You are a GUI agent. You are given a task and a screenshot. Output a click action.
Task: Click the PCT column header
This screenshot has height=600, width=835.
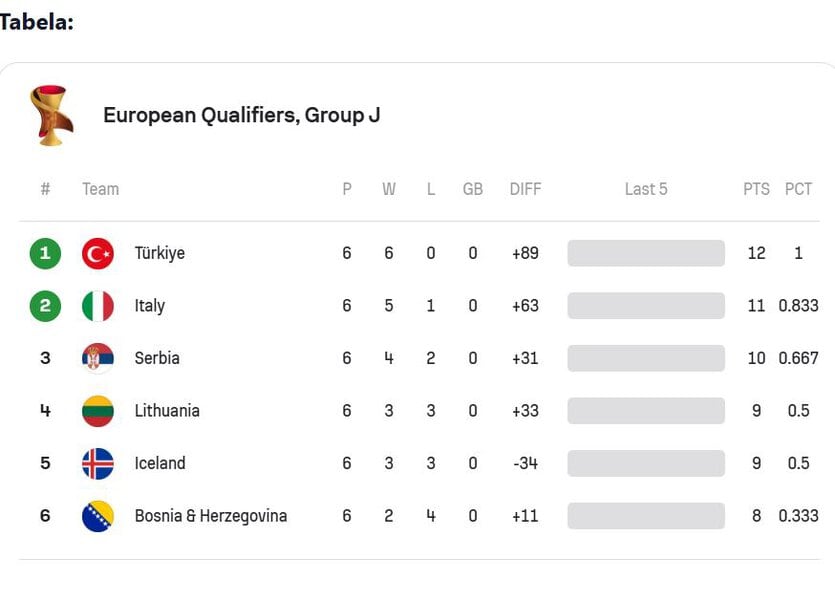coord(798,189)
